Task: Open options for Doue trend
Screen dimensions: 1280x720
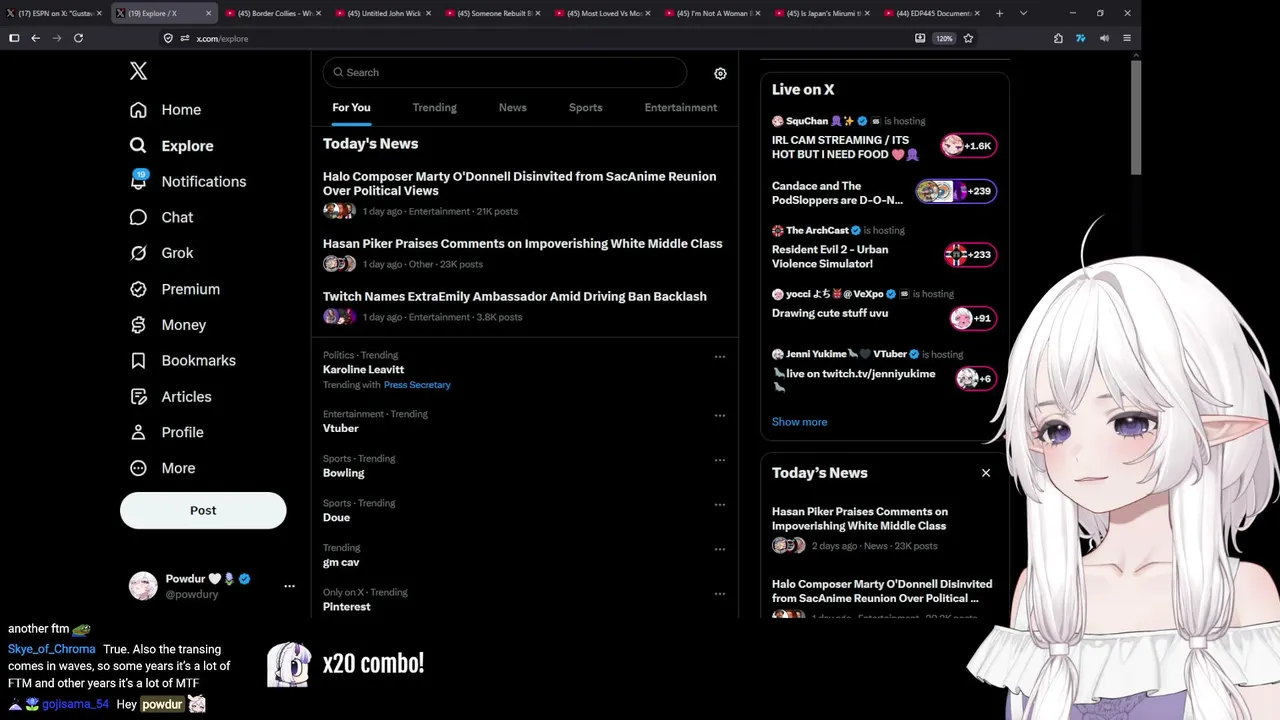Action: (x=719, y=505)
